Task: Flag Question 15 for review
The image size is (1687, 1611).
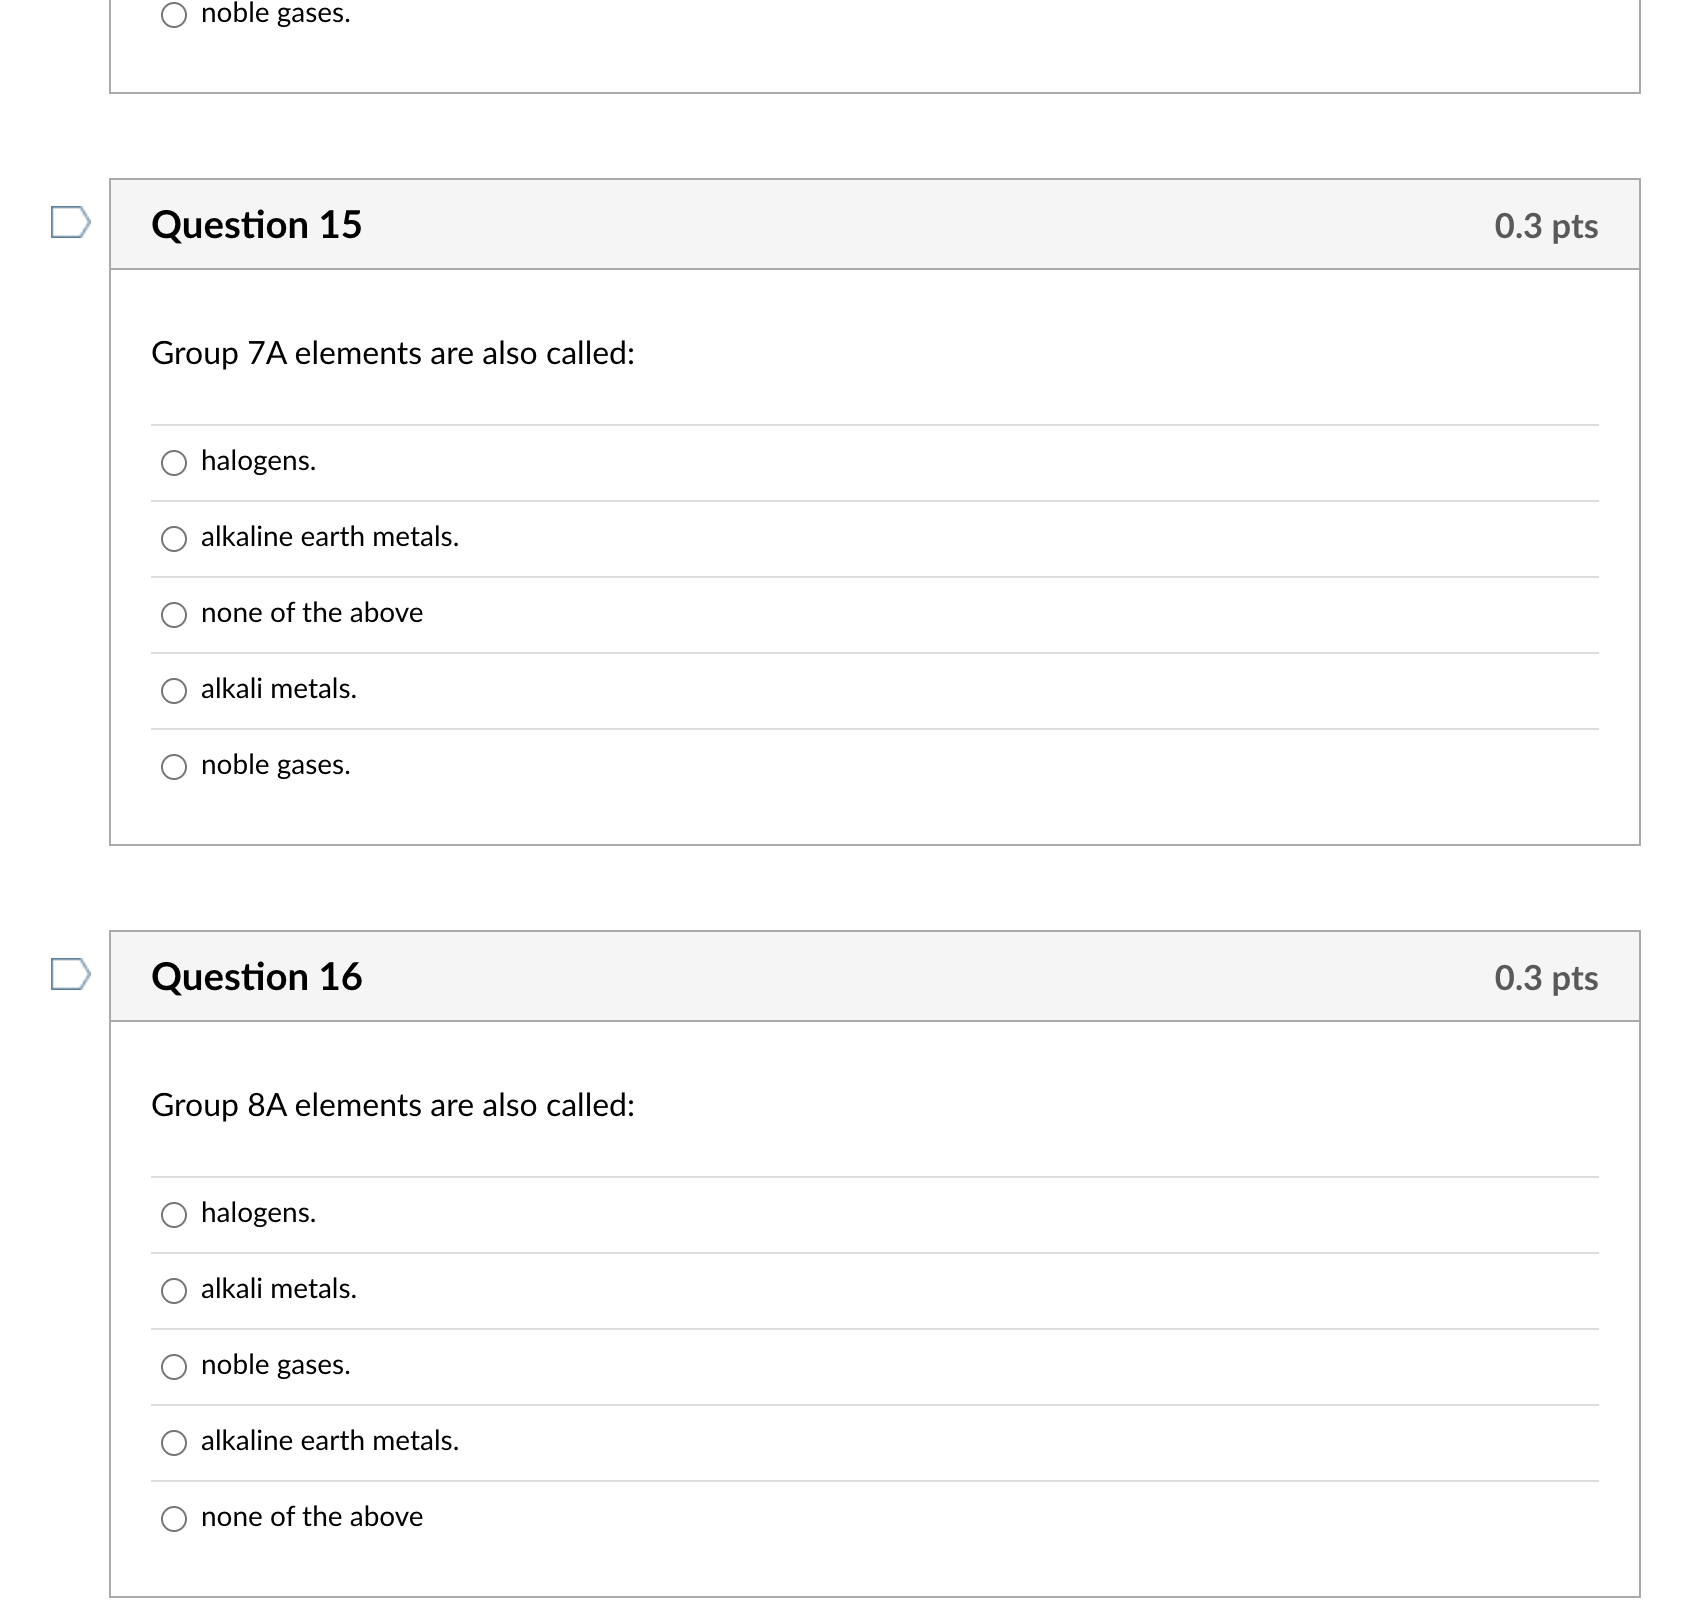Action: click(71, 223)
